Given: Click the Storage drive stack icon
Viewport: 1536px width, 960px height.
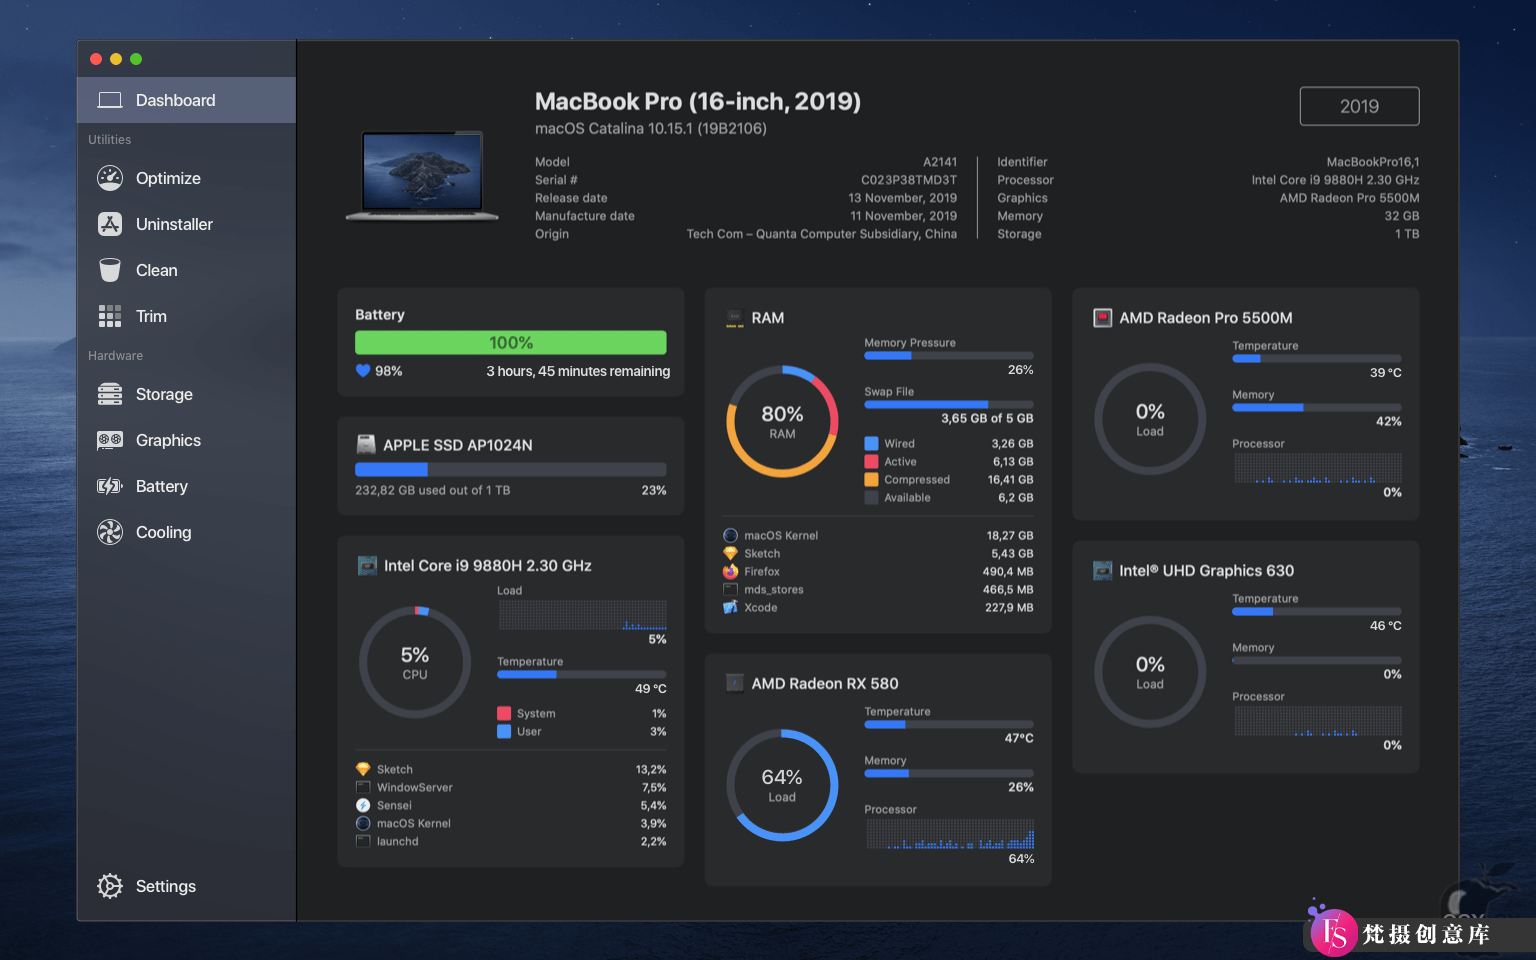Looking at the screenshot, I should tap(110, 394).
